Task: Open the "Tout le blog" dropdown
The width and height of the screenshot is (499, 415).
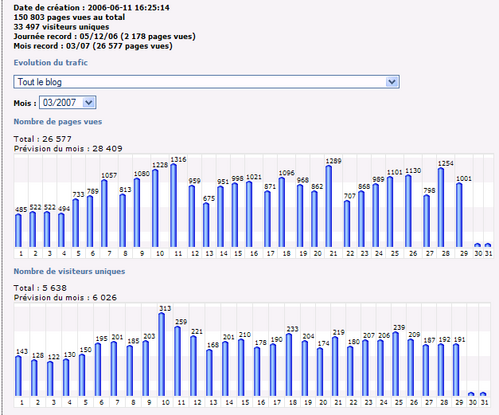Action: point(206,82)
